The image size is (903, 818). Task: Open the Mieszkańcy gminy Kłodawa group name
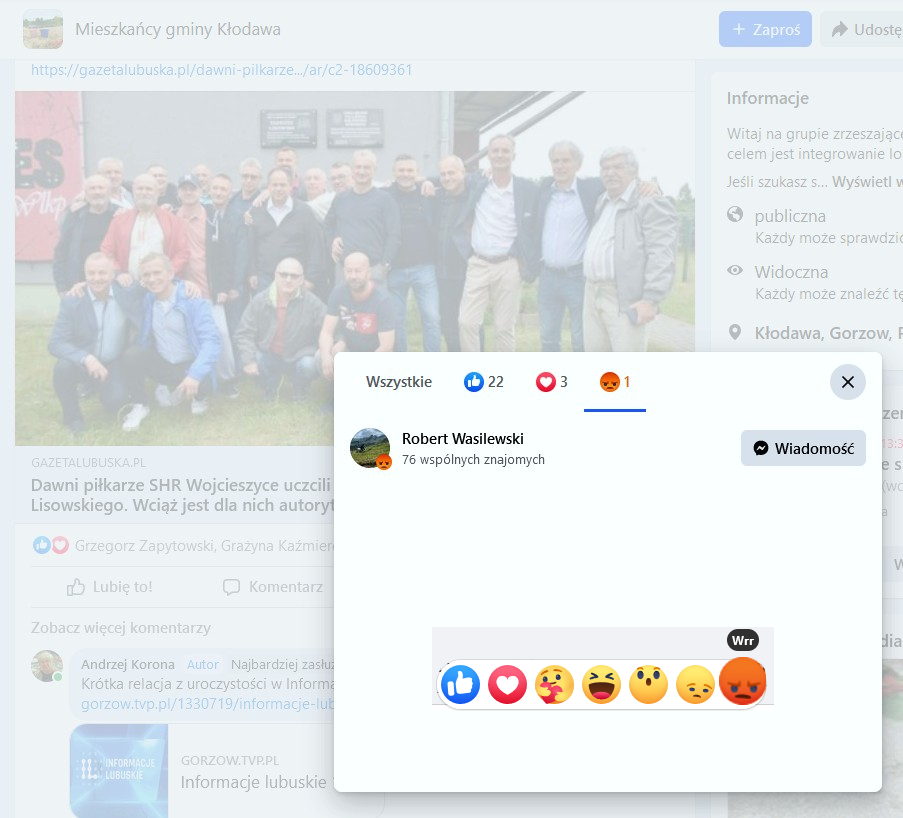178,29
